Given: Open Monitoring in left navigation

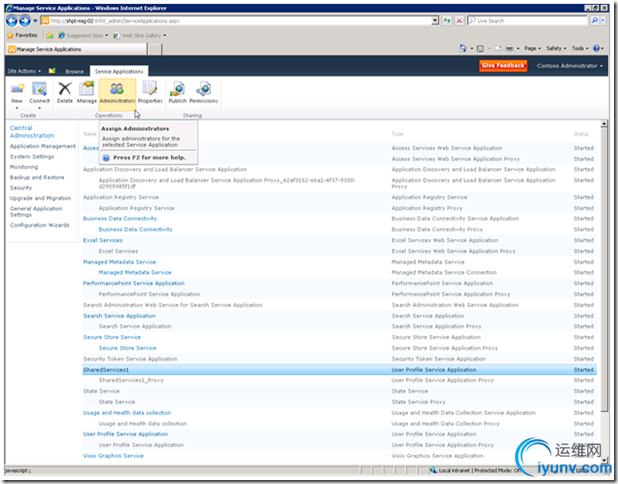Looking at the screenshot, I should 24,167.
